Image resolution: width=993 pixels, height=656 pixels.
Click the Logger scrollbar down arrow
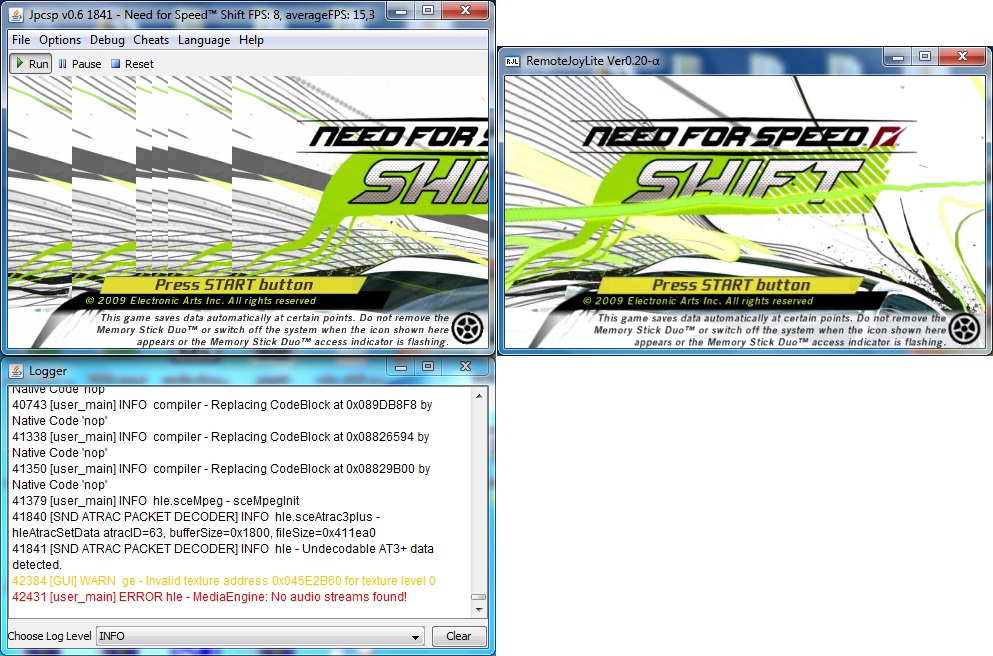pyautogui.click(x=479, y=609)
